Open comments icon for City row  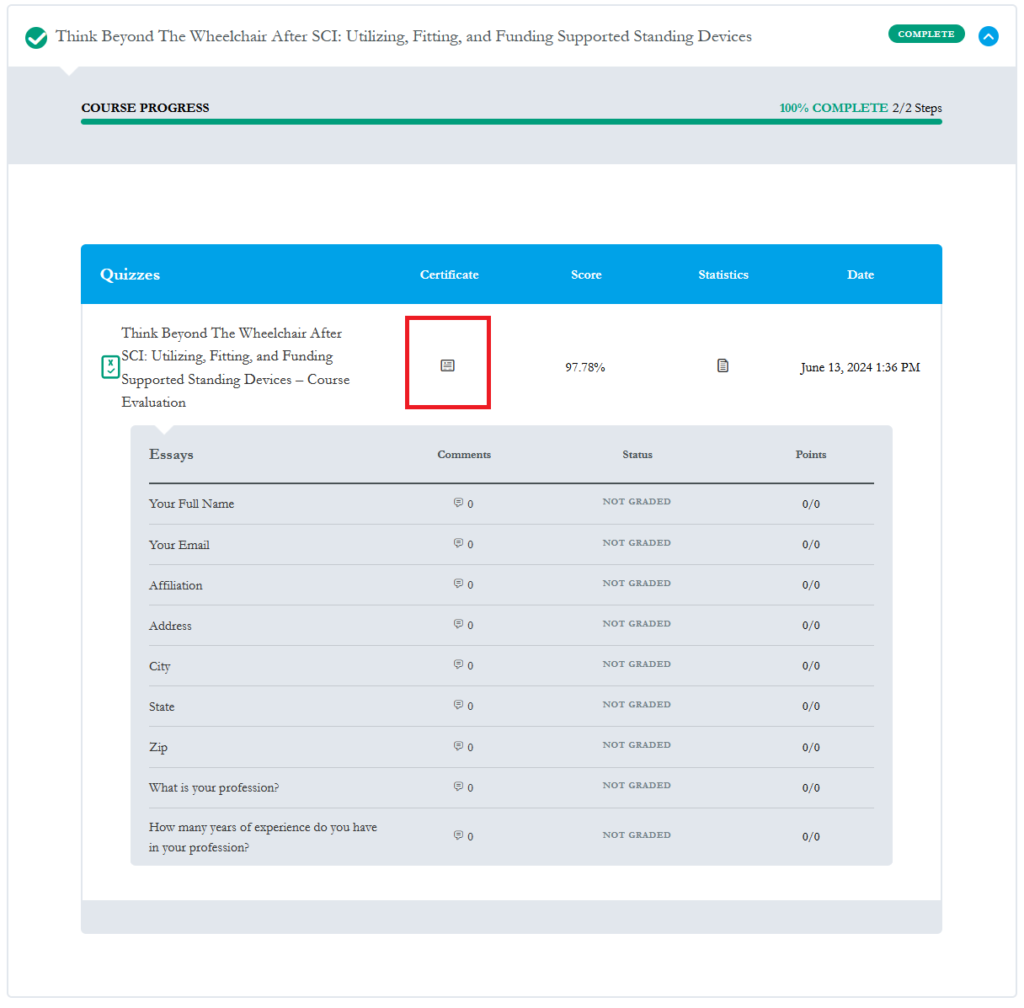(x=458, y=665)
